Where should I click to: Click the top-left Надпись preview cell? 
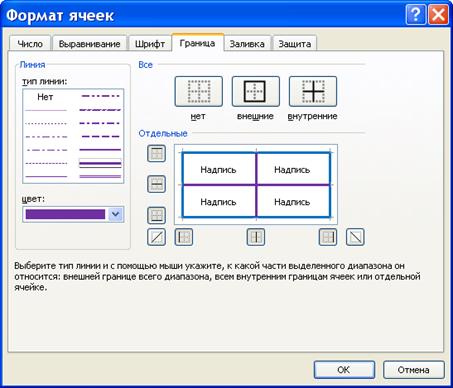pyautogui.click(x=218, y=170)
